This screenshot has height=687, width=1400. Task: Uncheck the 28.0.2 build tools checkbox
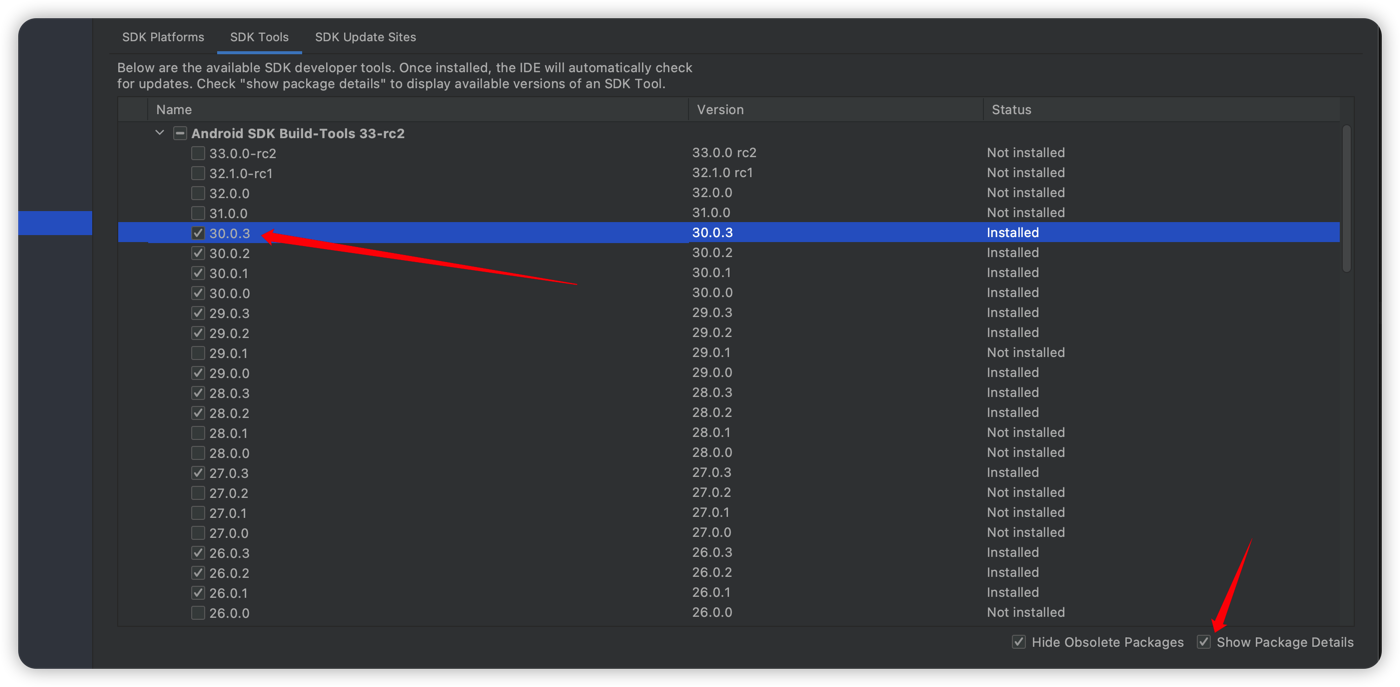198,413
